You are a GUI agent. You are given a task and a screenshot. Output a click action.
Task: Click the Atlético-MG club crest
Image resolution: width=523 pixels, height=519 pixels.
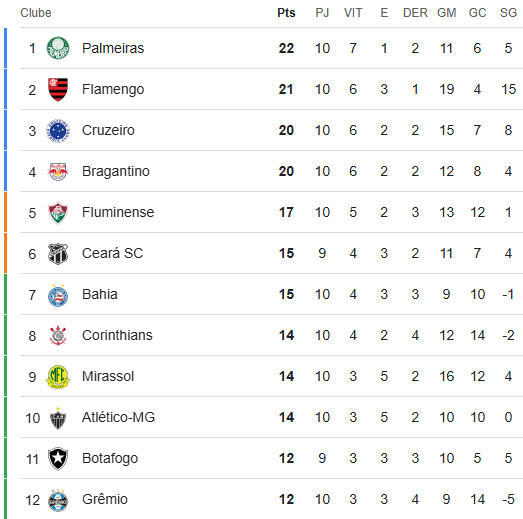(x=58, y=418)
